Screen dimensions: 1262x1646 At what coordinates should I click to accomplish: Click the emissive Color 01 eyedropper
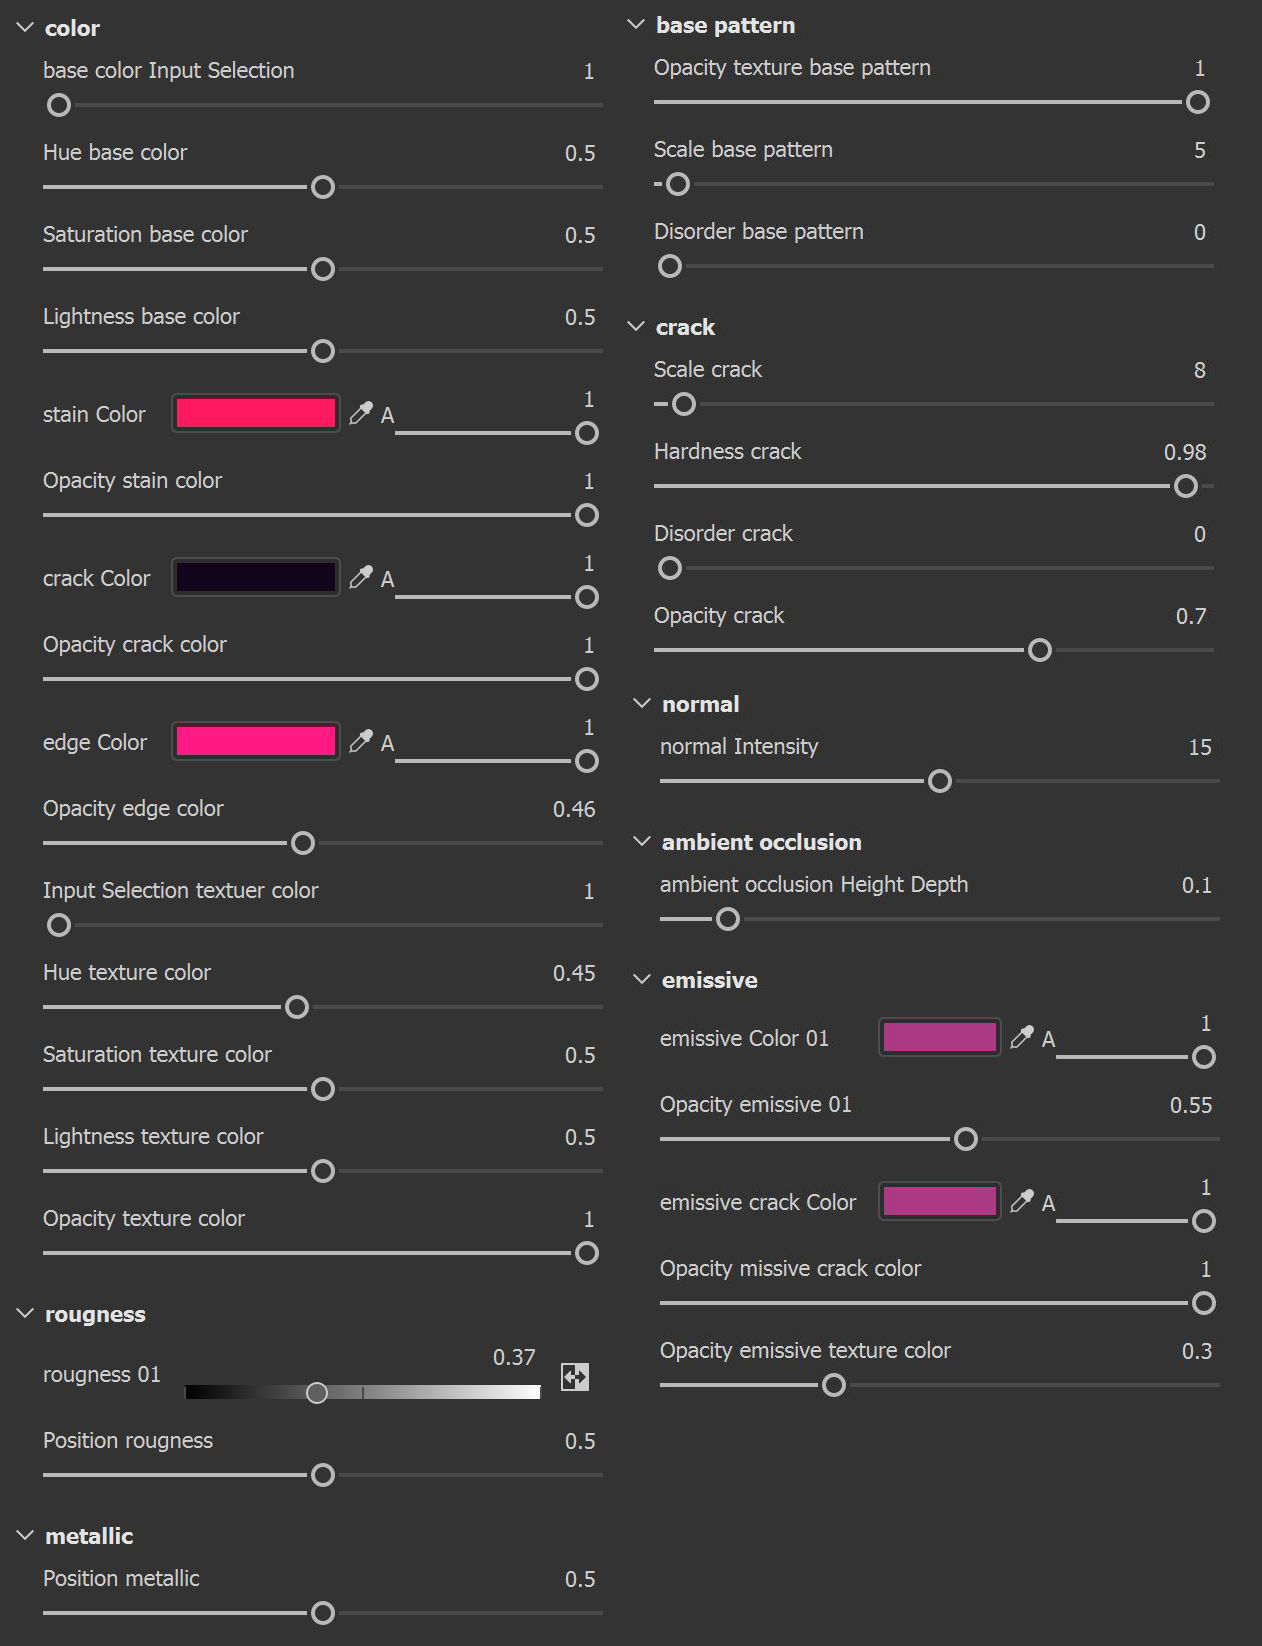[x=1021, y=1037]
